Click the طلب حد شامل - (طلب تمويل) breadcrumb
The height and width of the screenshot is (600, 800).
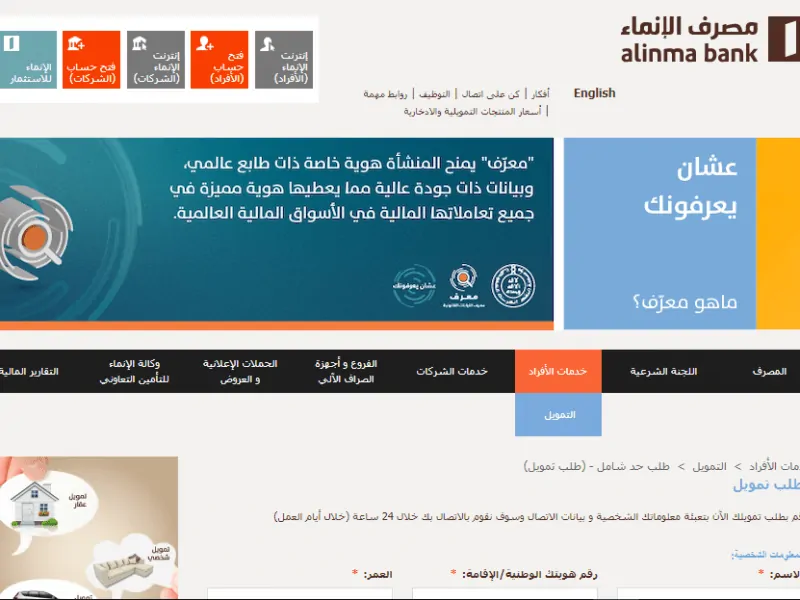[596, 466]
